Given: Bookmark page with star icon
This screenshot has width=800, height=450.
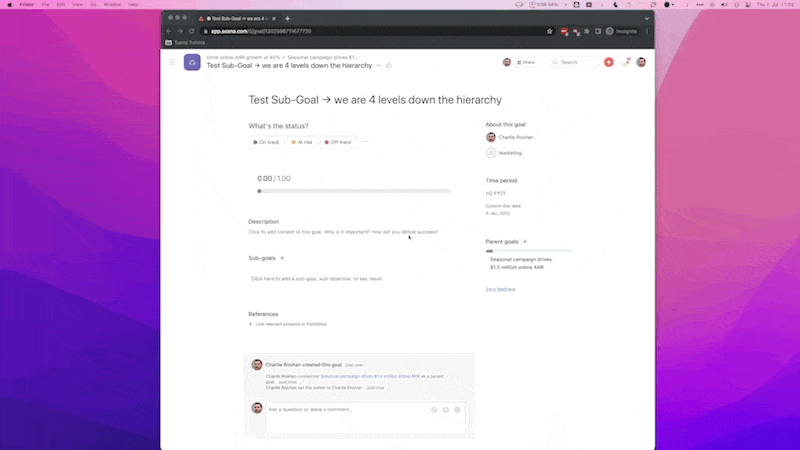Looking at the screenshot, I should pyautogui.click(x=549, y=31).
